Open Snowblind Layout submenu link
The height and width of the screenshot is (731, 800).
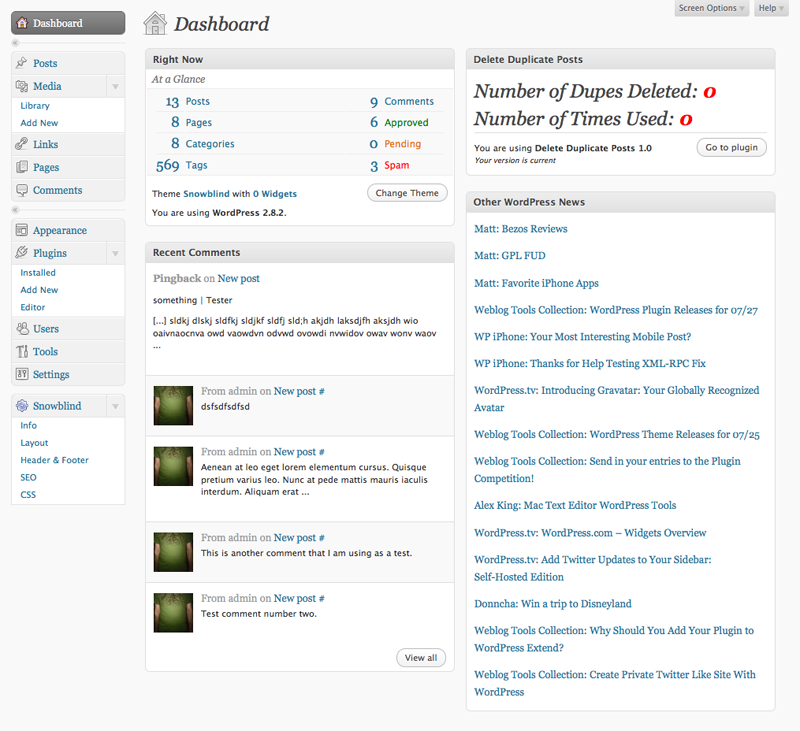click(x=34, y=443)
